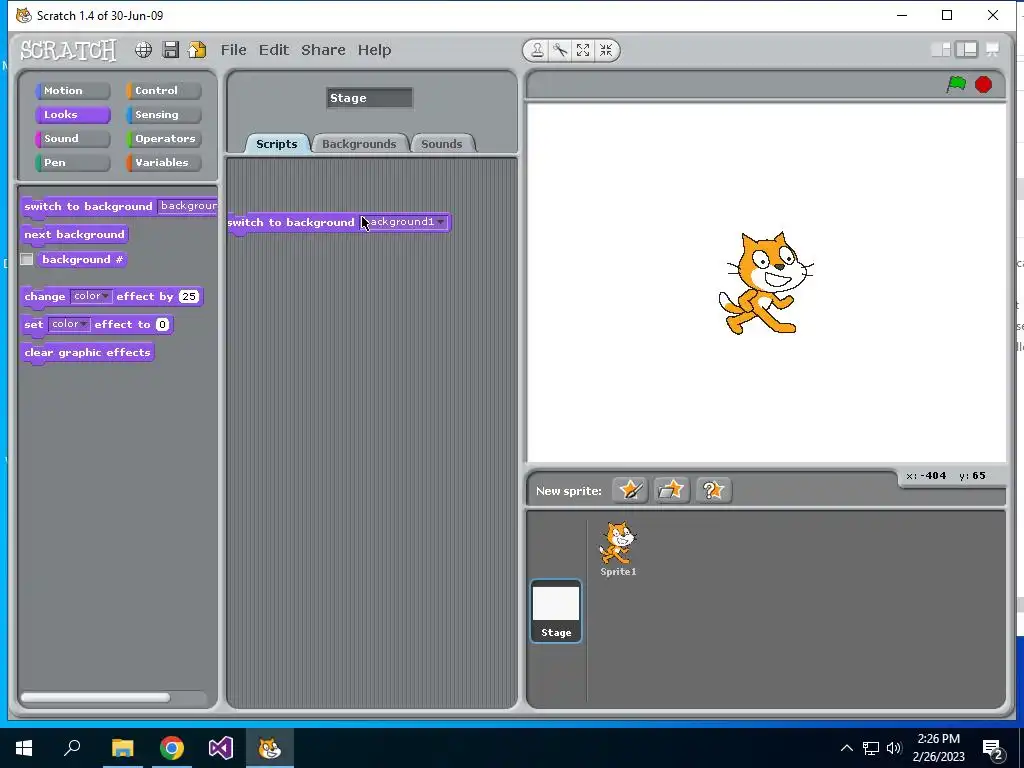Open palette switch to background dropdown

188,206
